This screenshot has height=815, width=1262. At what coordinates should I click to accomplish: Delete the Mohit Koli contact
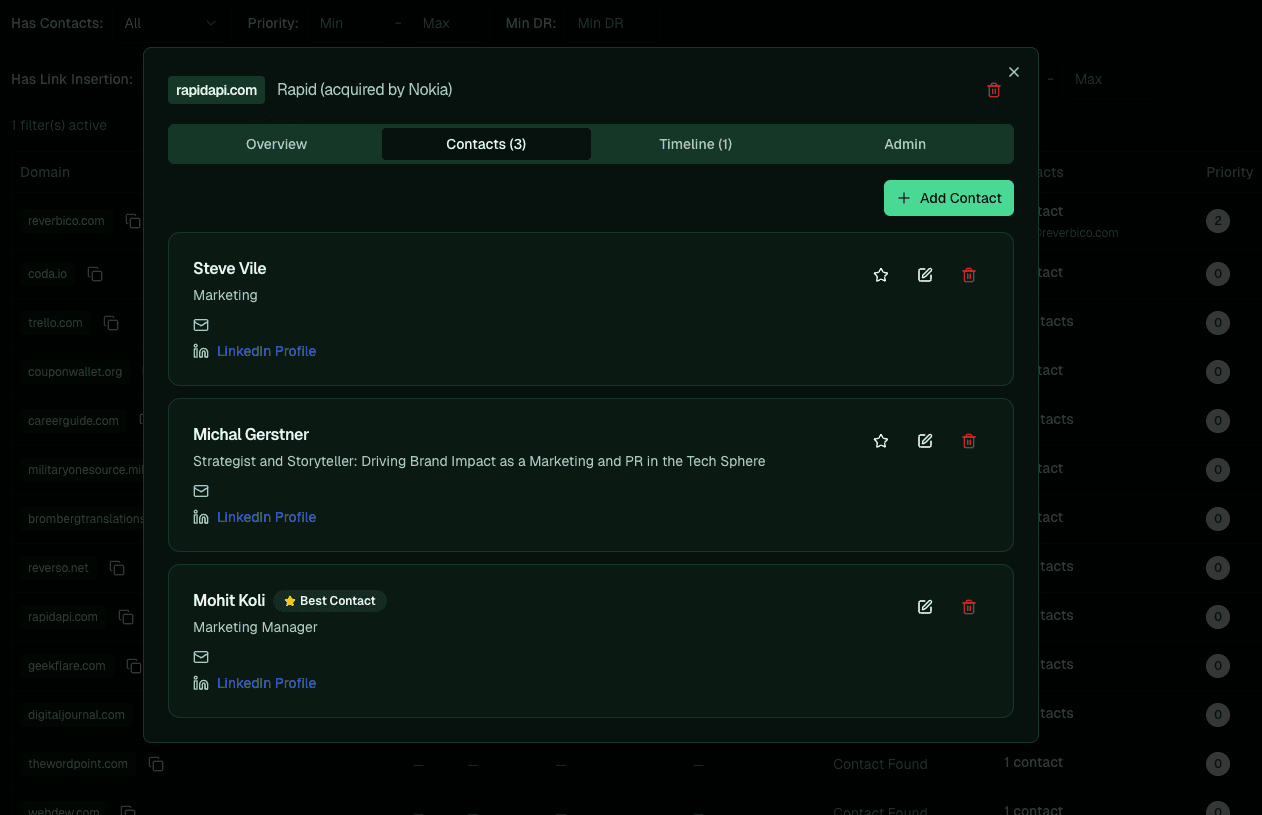click(x=969, y=607)
